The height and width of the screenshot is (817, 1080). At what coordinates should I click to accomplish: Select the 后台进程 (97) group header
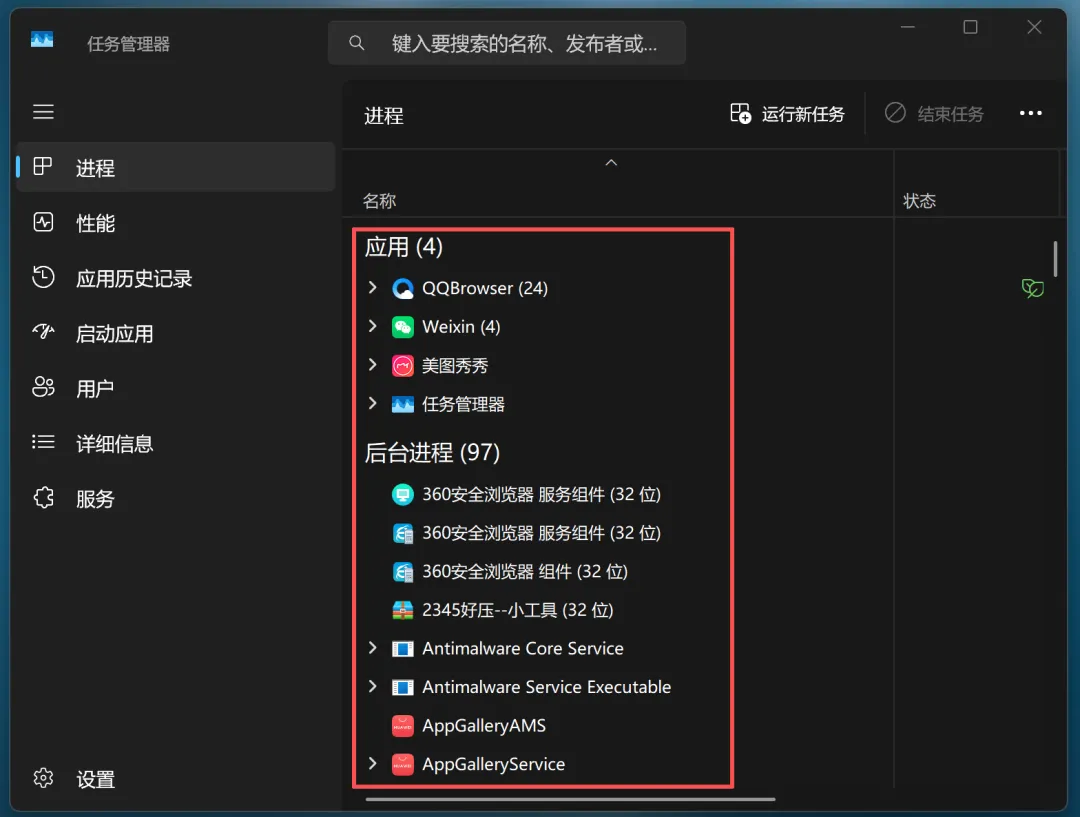pyautogui.click(x=432, y=453)
